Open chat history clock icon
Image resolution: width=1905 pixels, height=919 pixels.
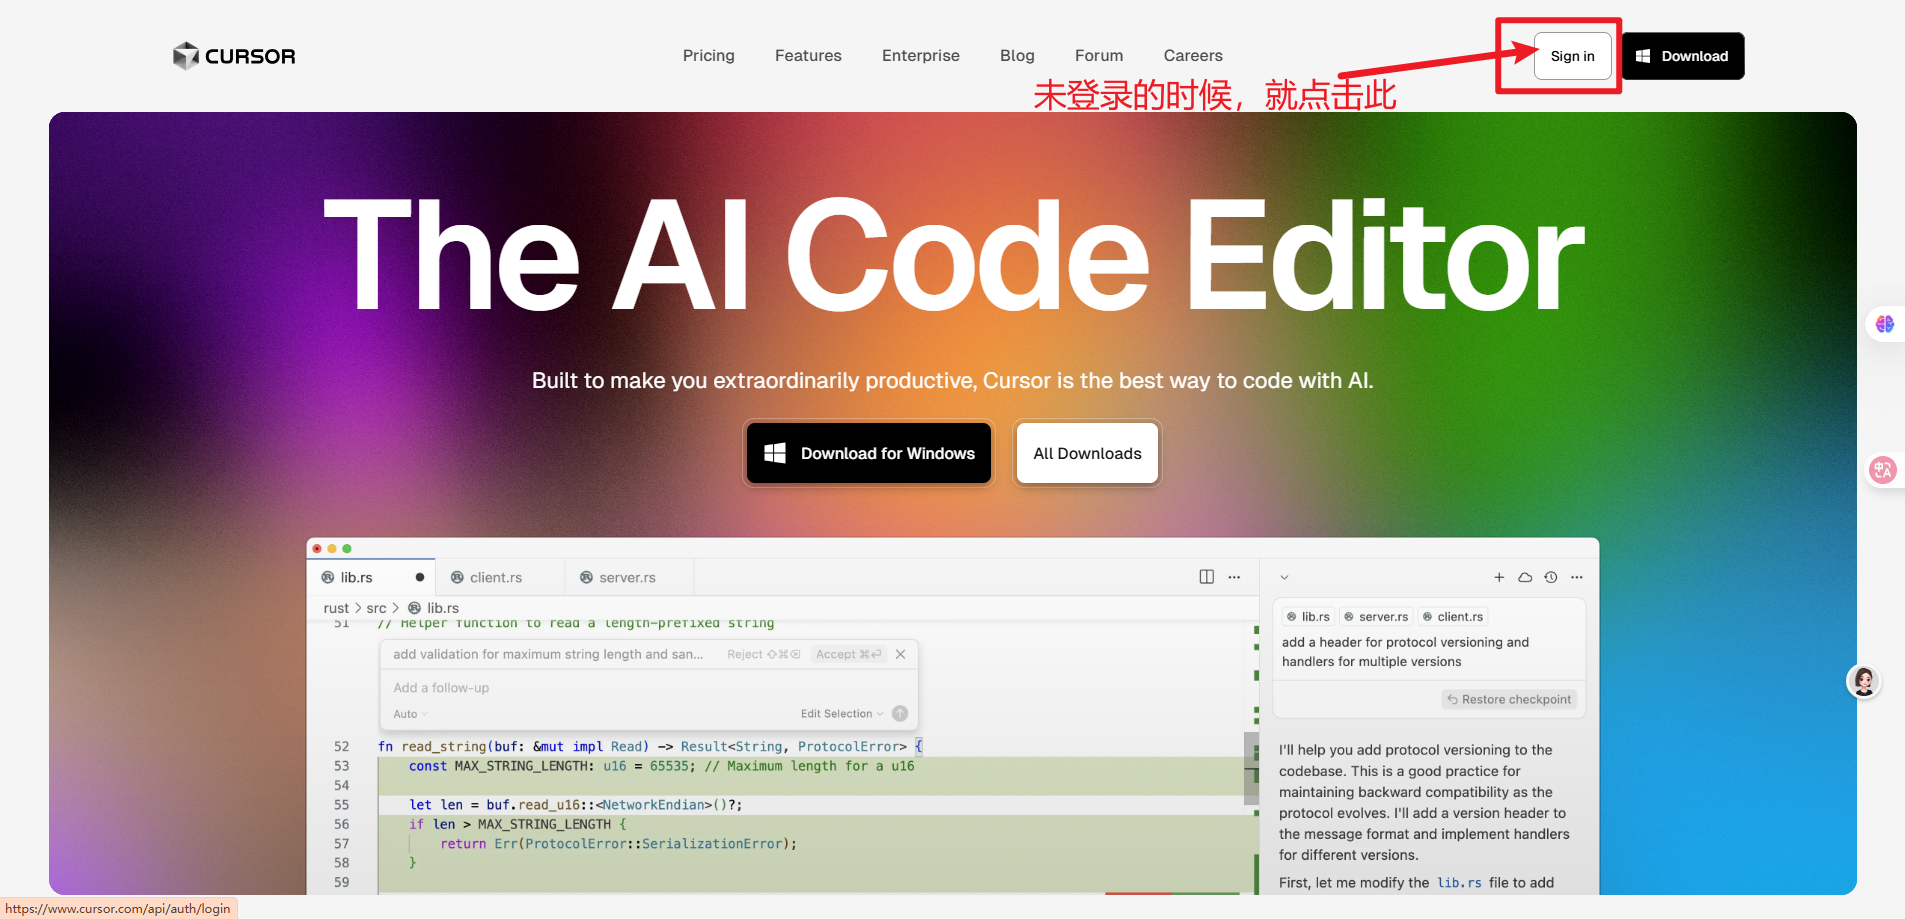click(x=1551, y=577)
